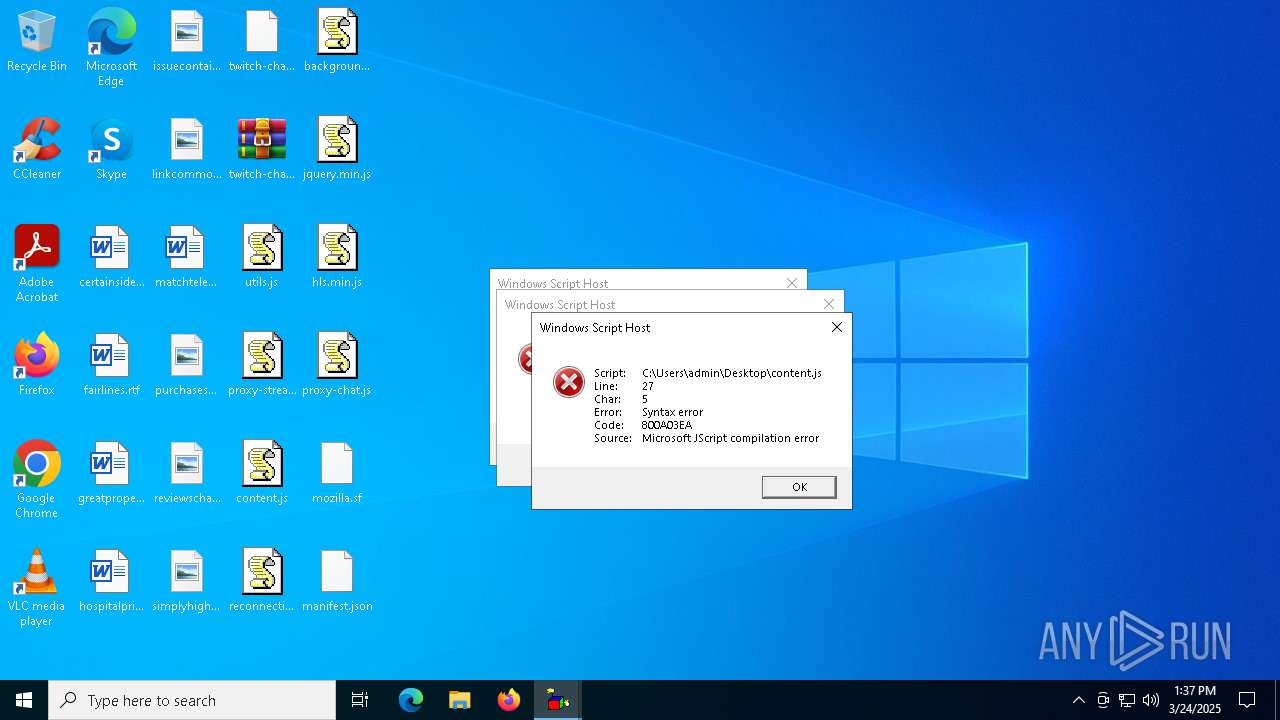Close the rearmost Windows Script Host dialog

tap(792, 283)
